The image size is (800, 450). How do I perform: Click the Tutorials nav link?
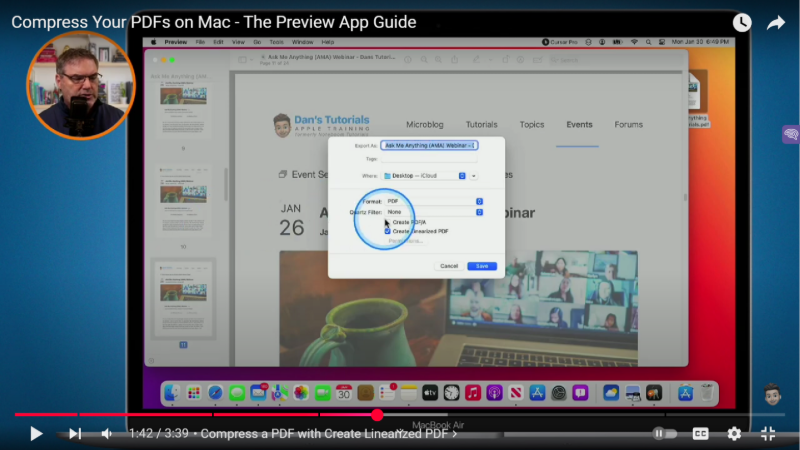(481, 124)
